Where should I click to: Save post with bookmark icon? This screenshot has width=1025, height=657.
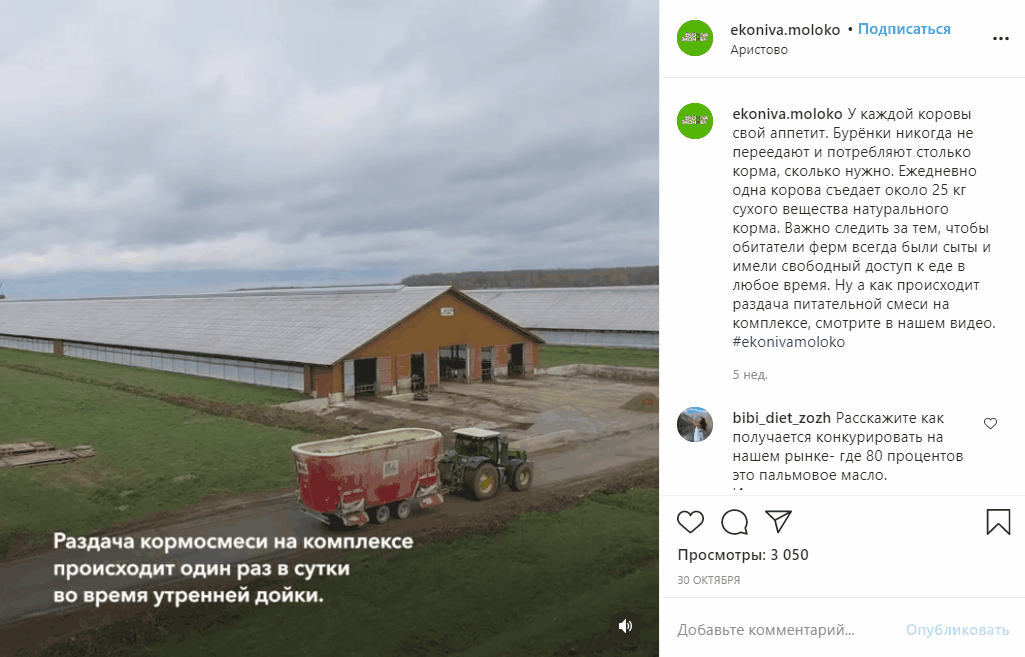(998, 522)
